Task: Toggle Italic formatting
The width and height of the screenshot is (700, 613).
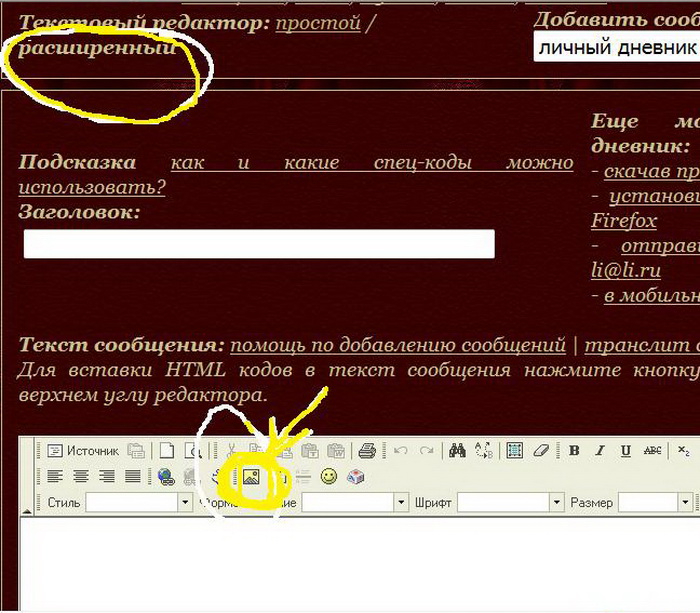Action: click(x=600, y=451)
